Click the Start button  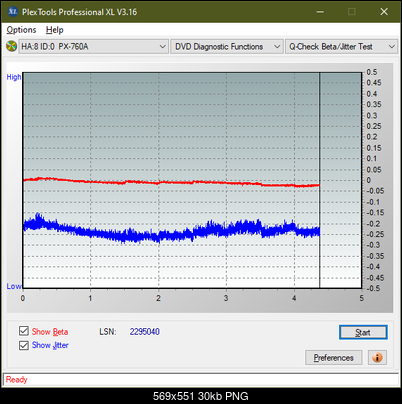[x=363, y=332]
